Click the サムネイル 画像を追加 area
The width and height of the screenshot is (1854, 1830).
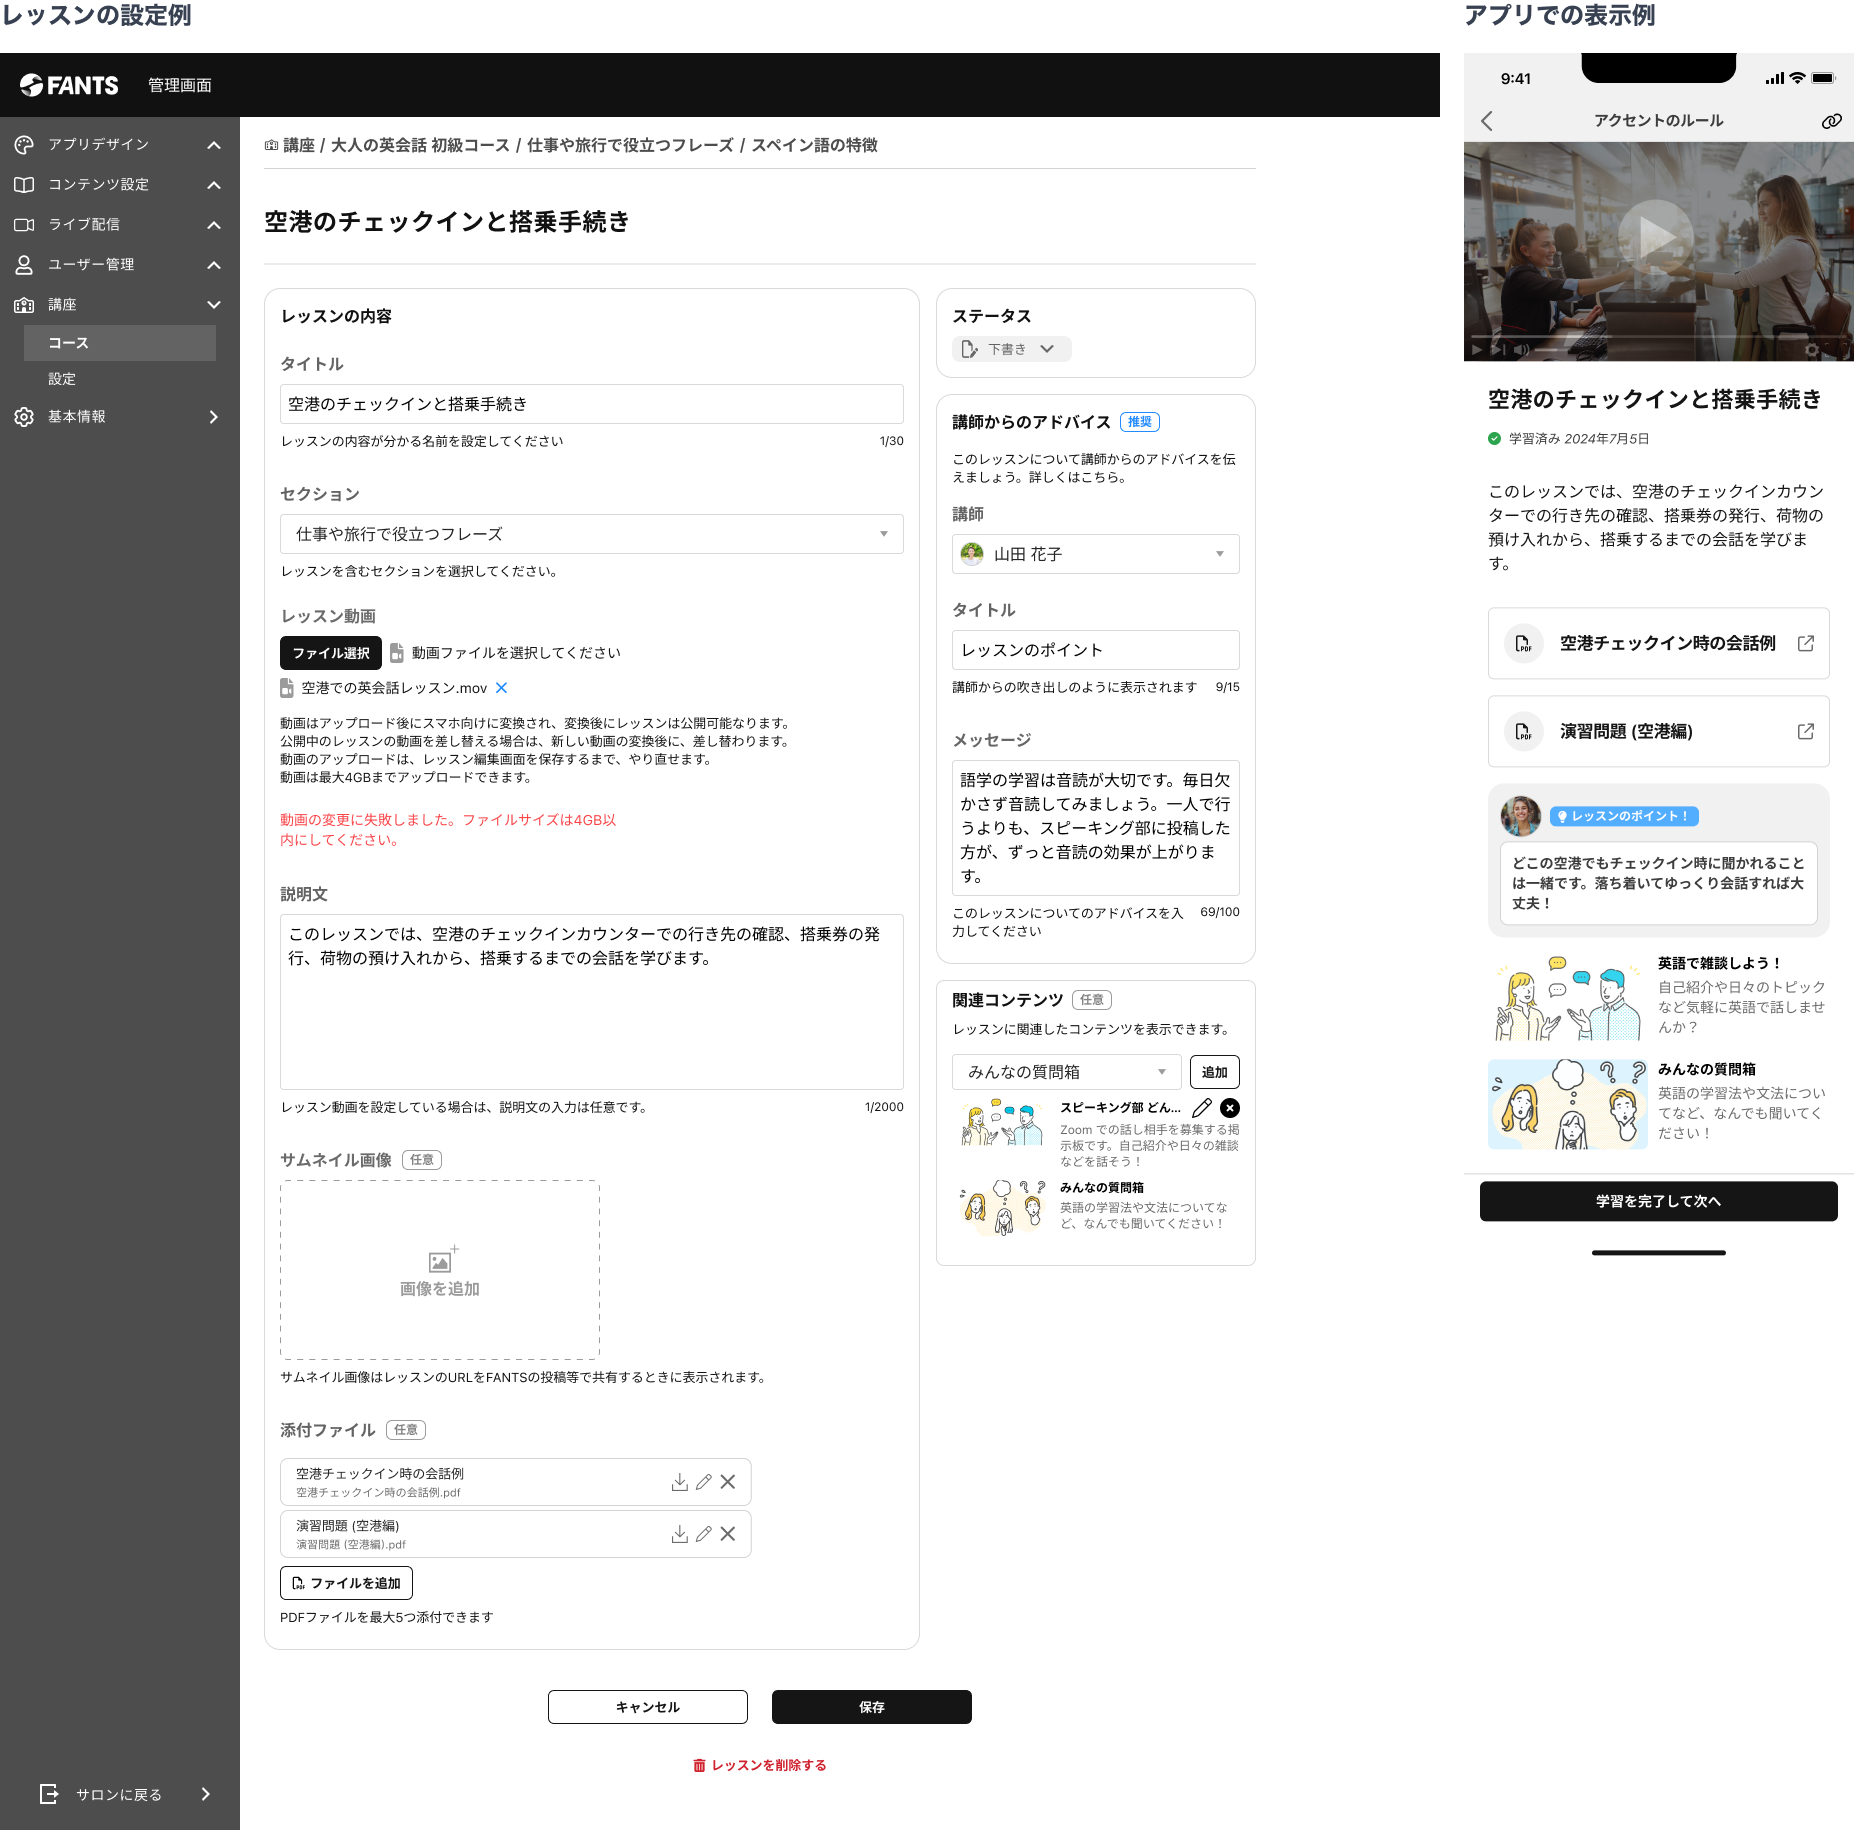coord(440,1270)
